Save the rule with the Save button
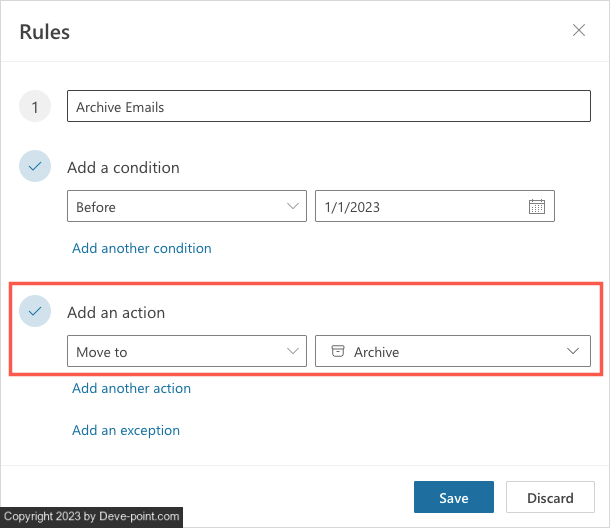 pyautogui.click(x=454, y=497)
